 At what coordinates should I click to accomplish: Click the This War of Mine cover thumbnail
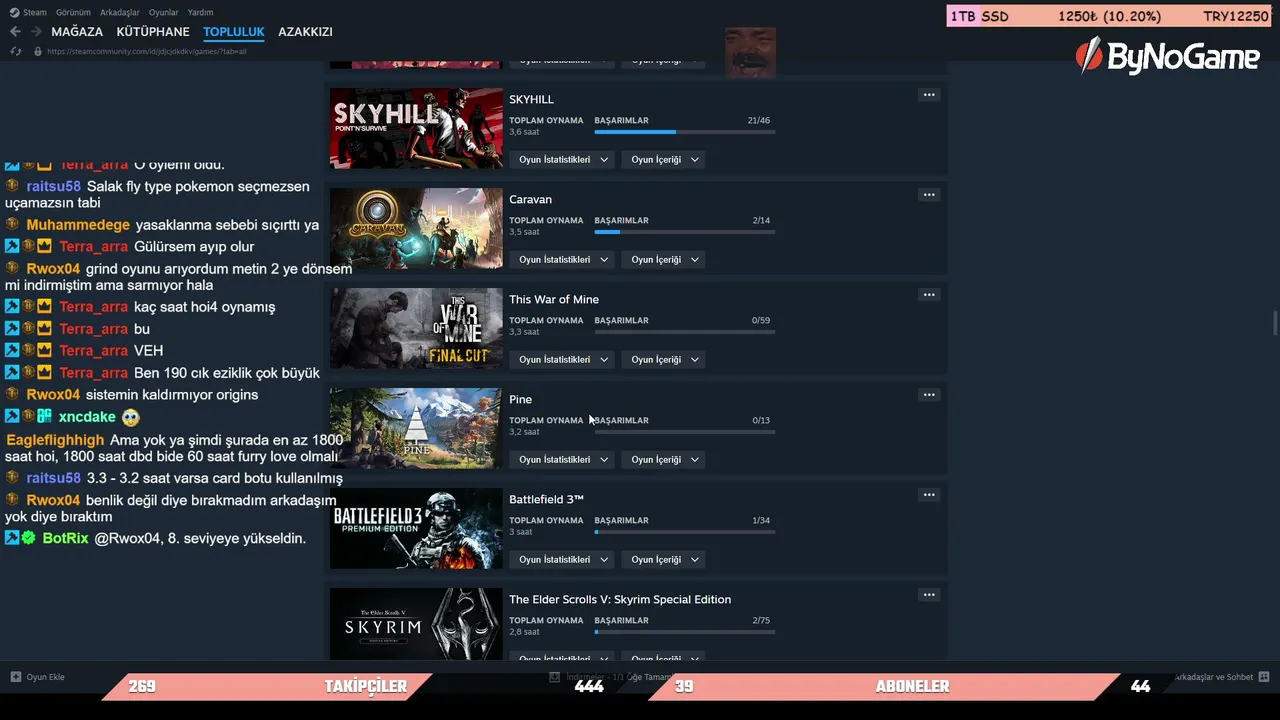tap(416, 328)
